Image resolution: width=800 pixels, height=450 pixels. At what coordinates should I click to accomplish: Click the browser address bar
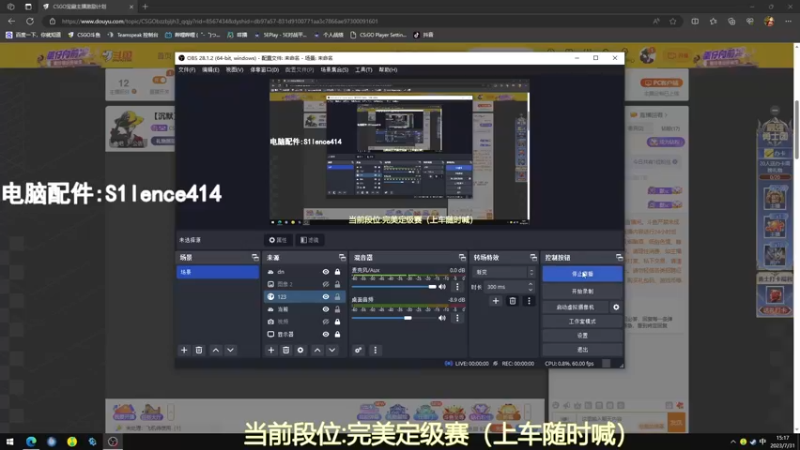click(x=352, y=21)
